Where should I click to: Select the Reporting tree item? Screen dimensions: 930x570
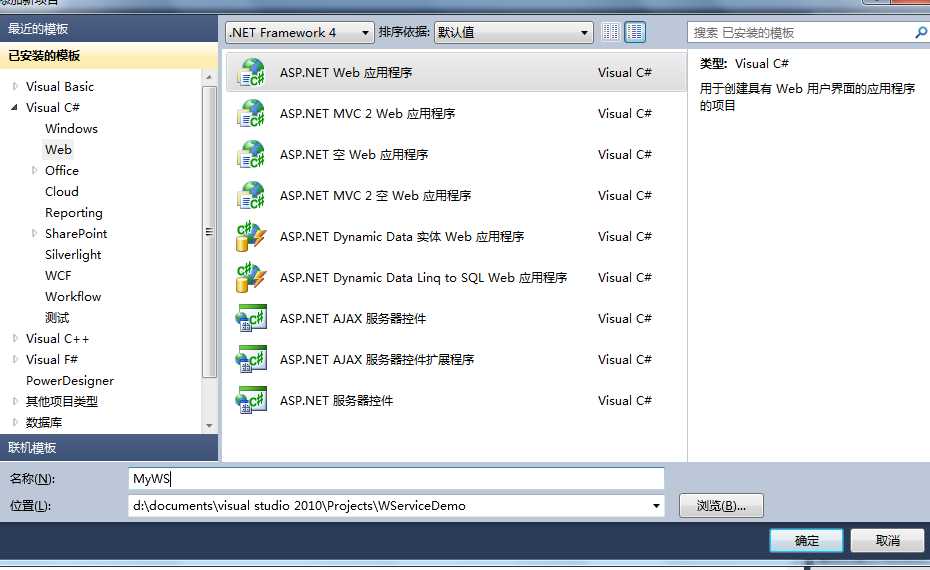point(74,213)
